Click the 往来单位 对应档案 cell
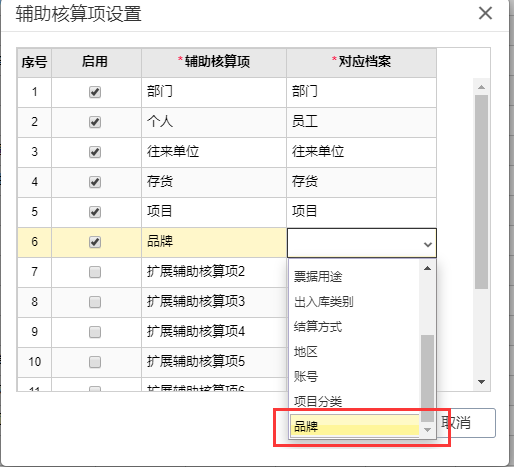 click(x=361, y=152)
